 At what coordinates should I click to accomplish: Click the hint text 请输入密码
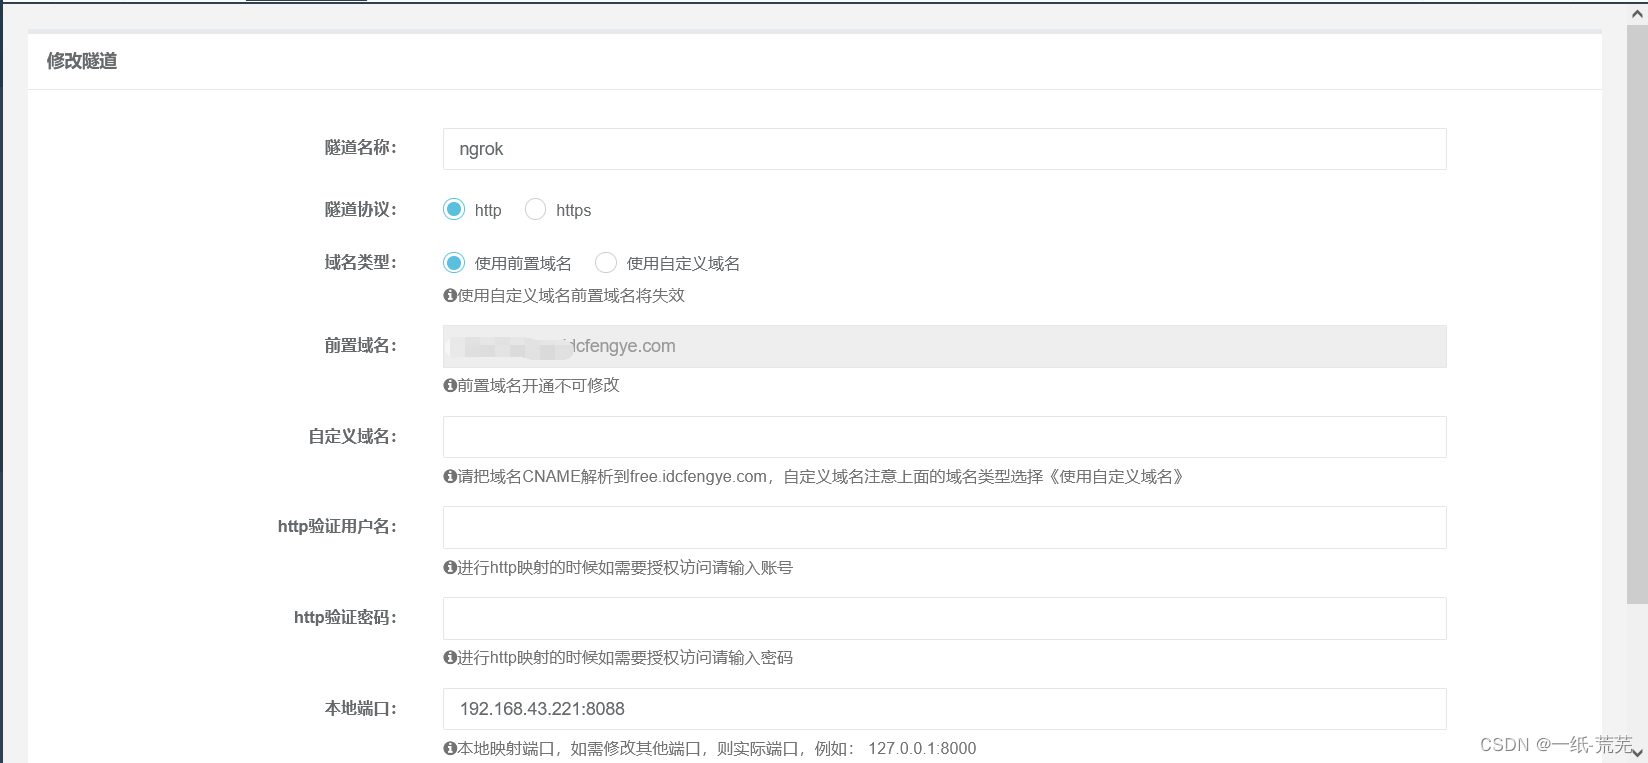[x=625, y=658]
